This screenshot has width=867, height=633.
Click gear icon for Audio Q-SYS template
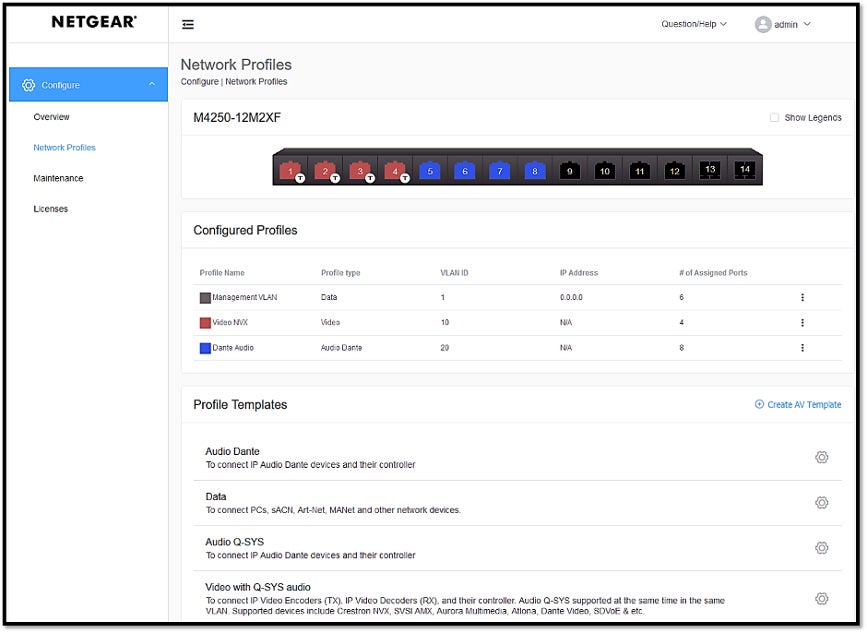[x=822, y=548]
